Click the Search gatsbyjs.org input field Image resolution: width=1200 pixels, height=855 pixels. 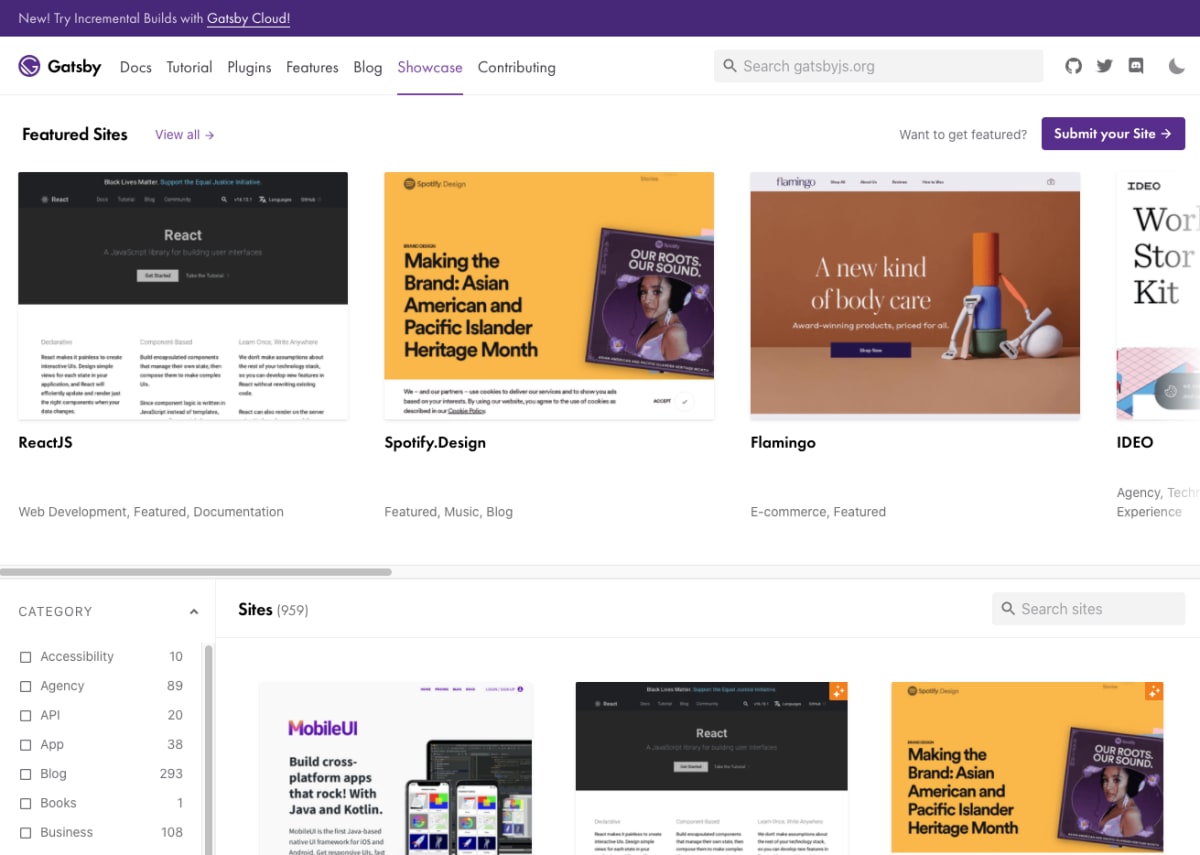878,66
